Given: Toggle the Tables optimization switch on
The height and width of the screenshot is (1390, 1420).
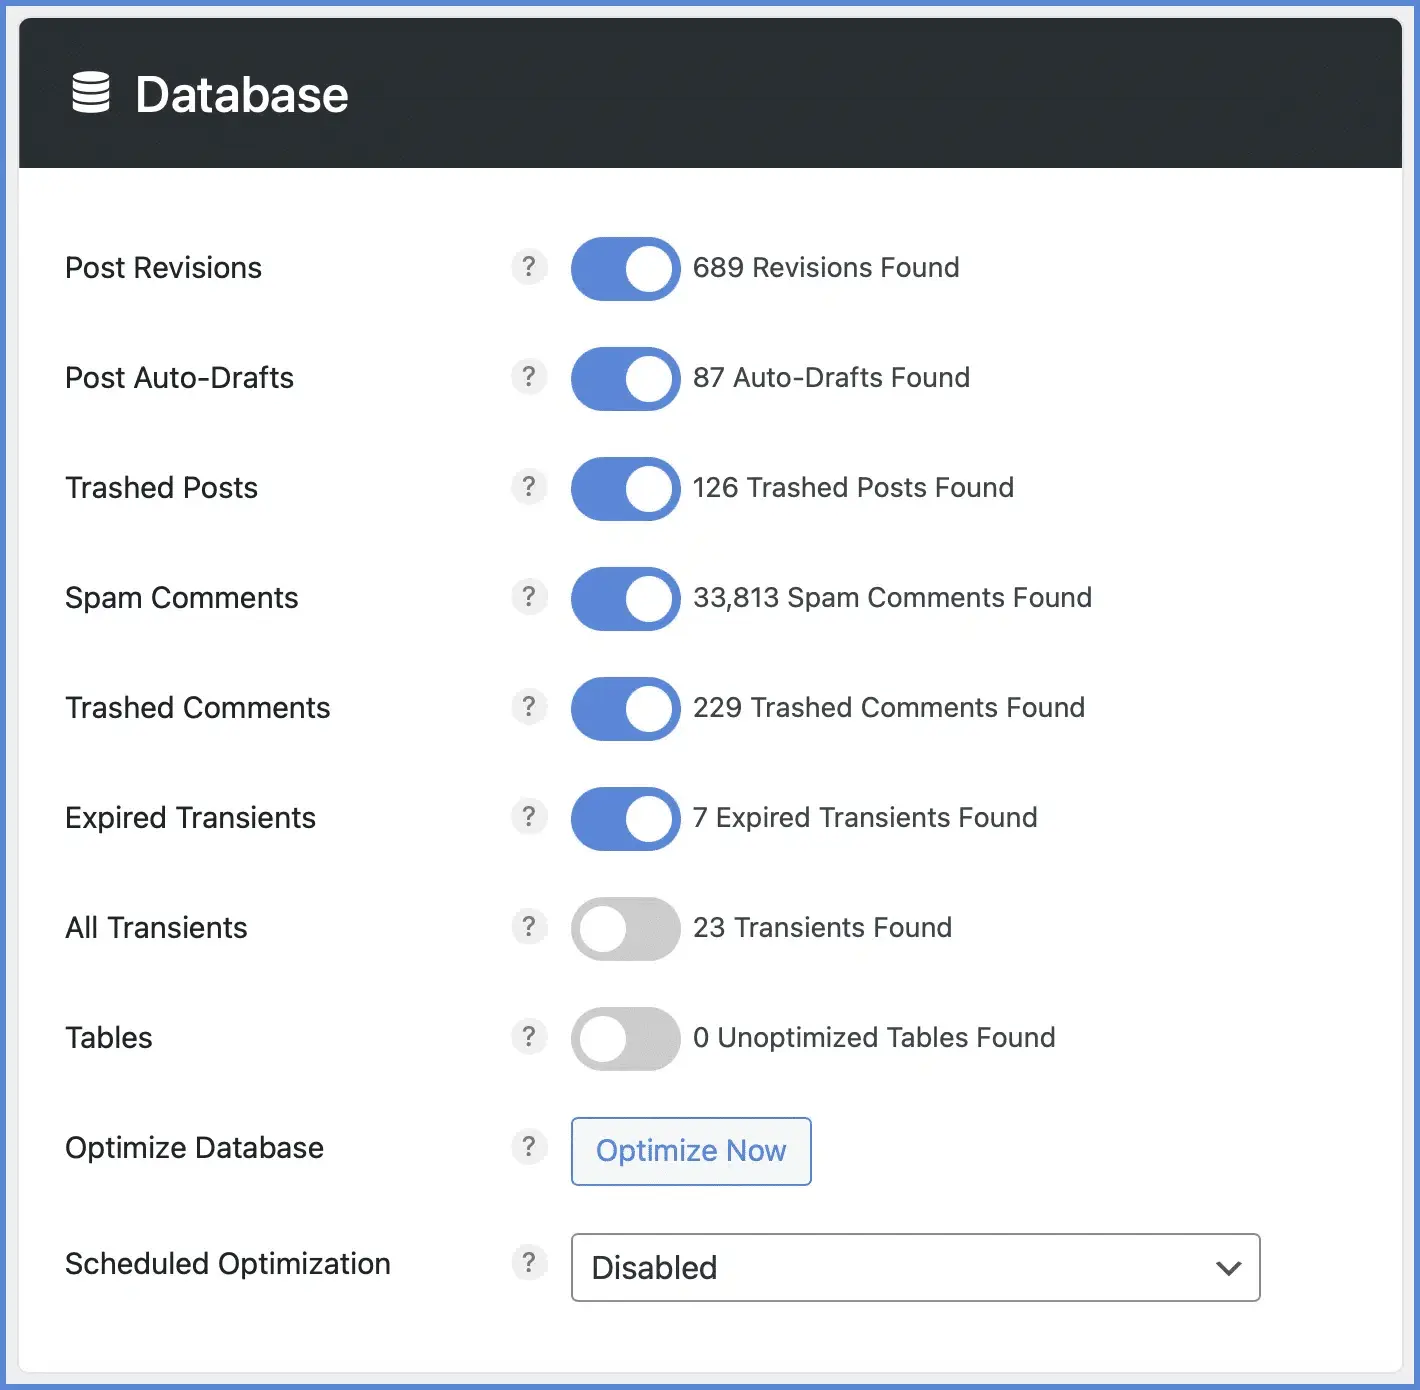Looking at the screenshot, I should (x=624, y=1038).
